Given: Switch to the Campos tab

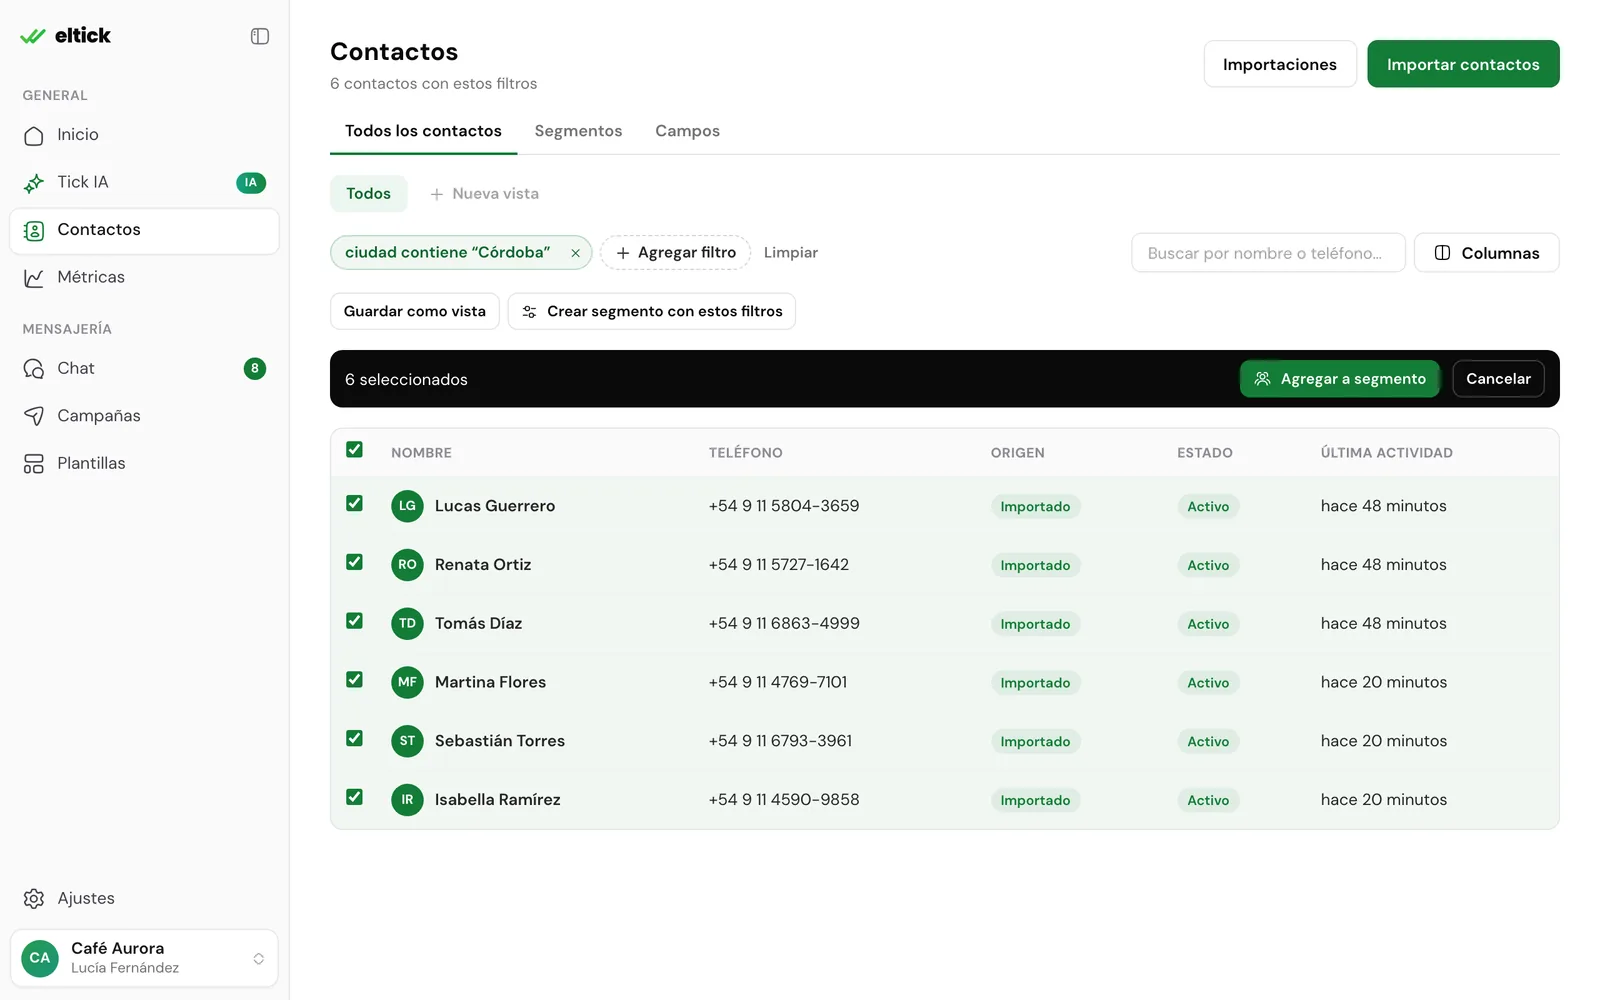Looking at the screenshot, I should point(687,131).
